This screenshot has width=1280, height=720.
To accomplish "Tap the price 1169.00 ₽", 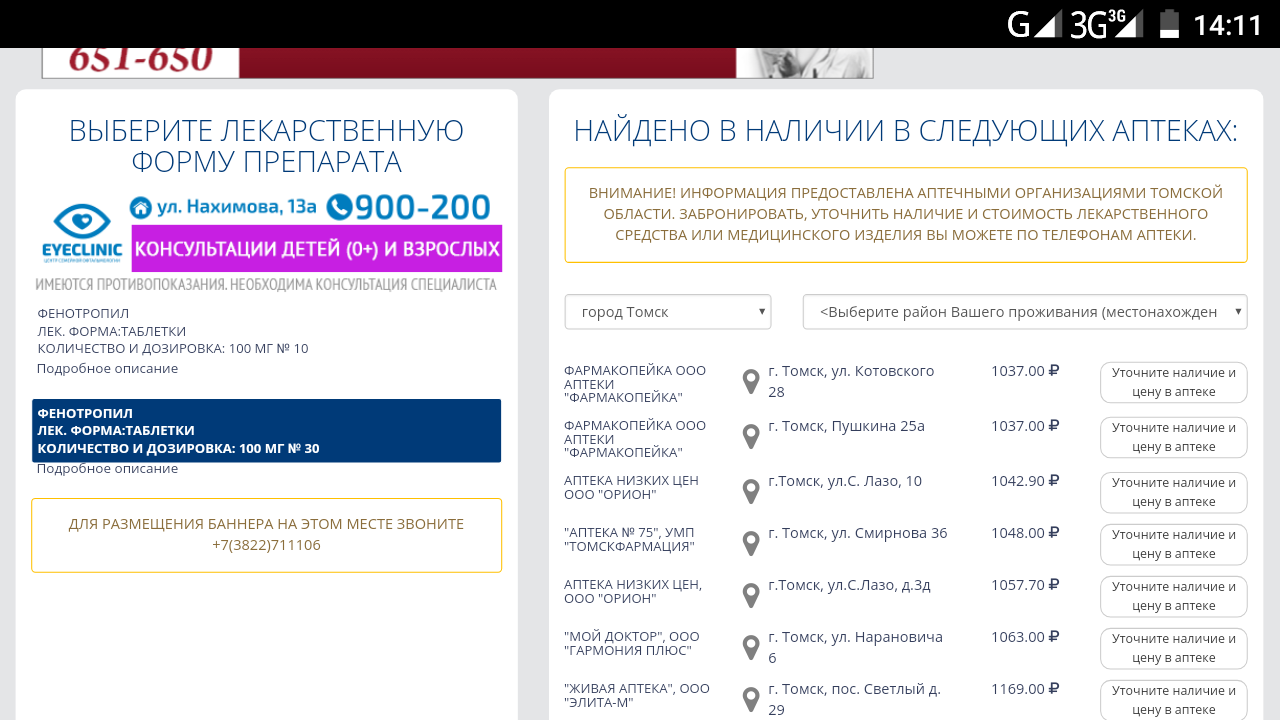I will (1025, 689).
